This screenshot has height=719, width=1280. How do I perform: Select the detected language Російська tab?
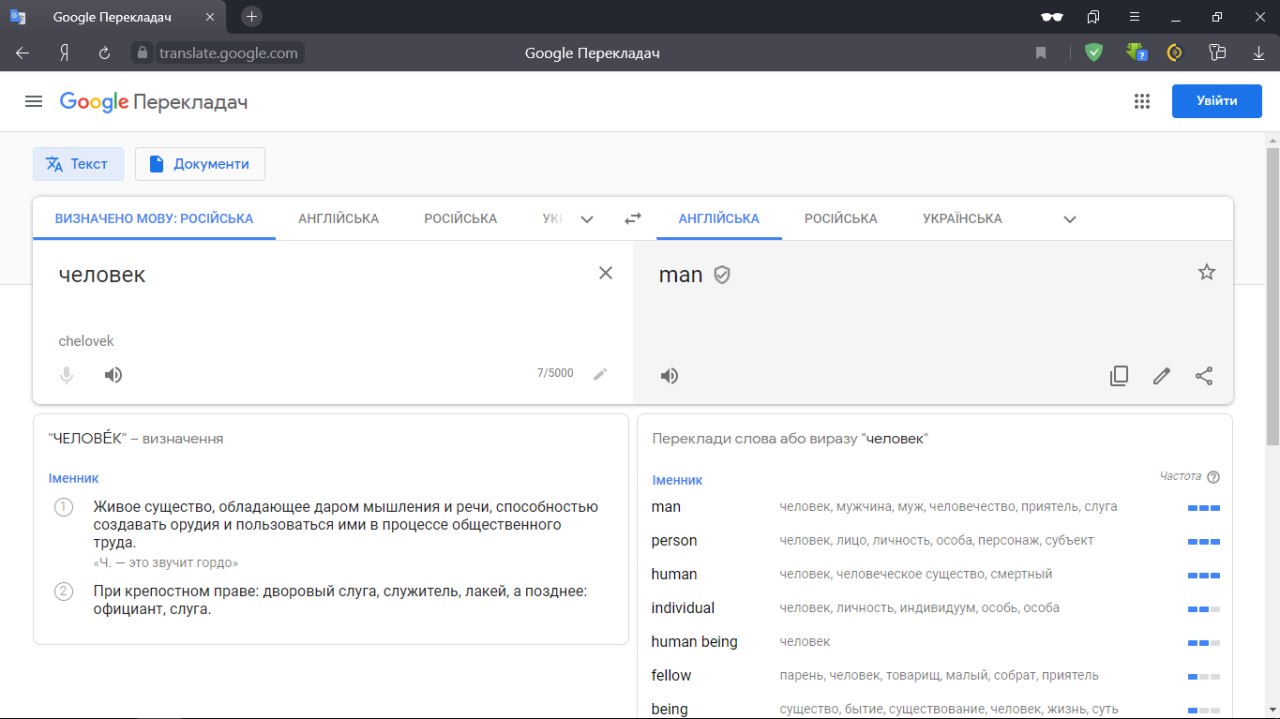[x=154, y=218]
